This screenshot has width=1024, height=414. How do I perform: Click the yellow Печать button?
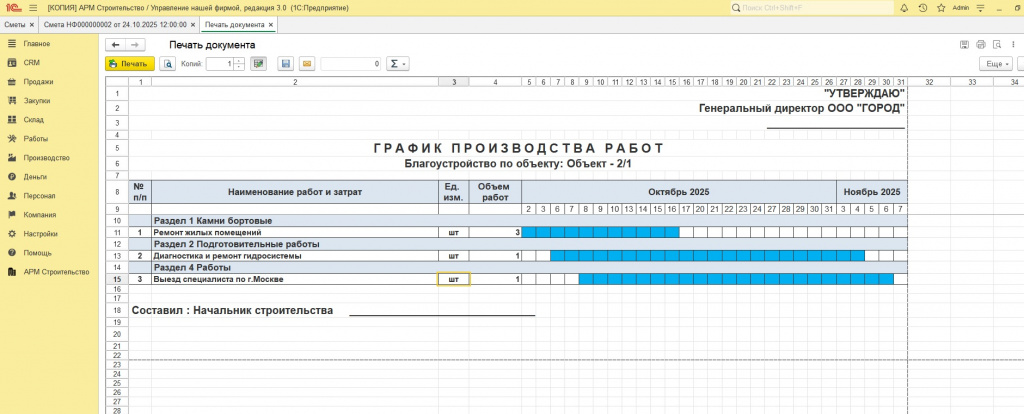(x=130, y=64)
